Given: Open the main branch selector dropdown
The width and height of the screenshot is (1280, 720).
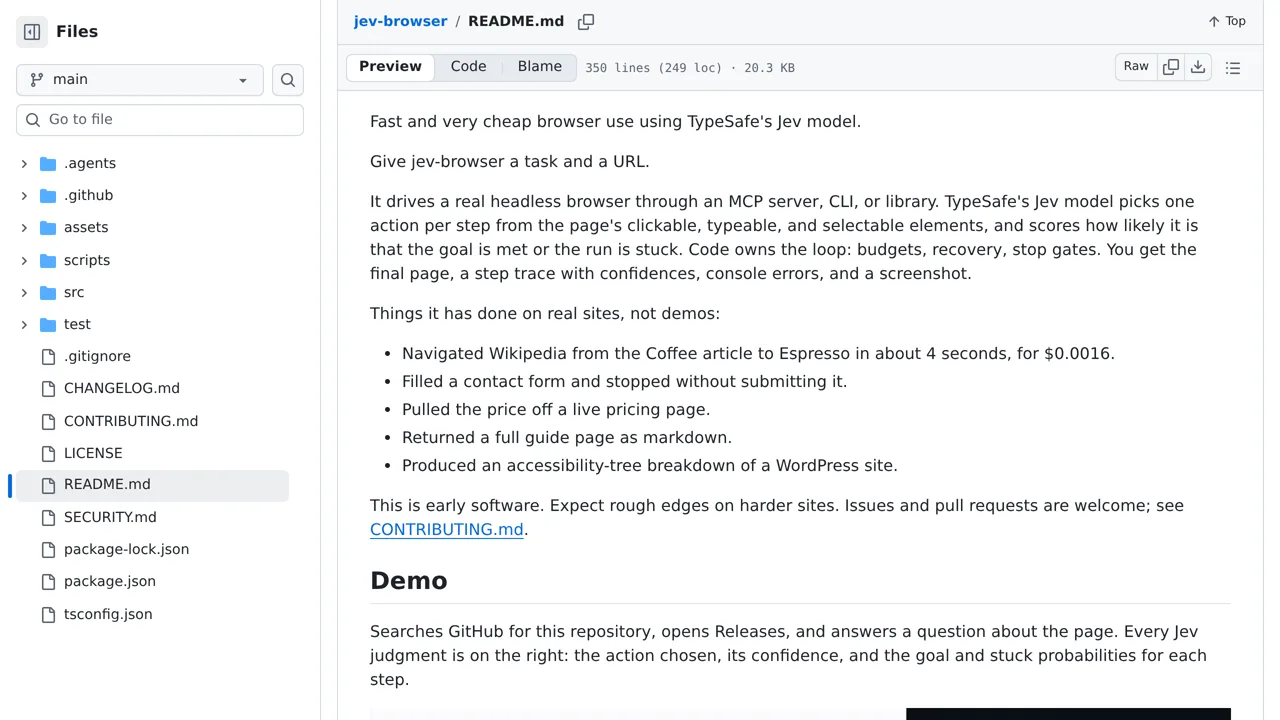Looking at the screenshot, I should tap(140, 80).
